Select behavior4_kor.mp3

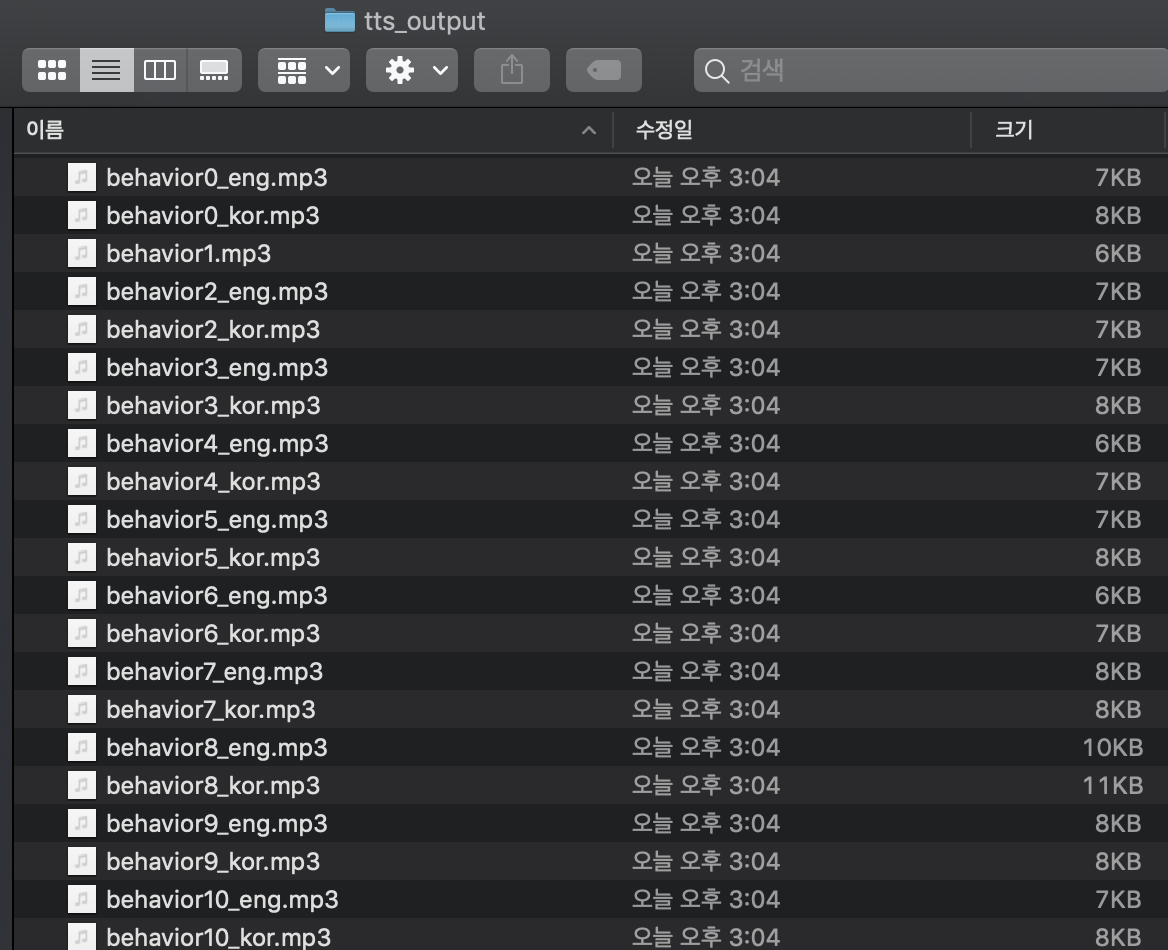[591, 481]
